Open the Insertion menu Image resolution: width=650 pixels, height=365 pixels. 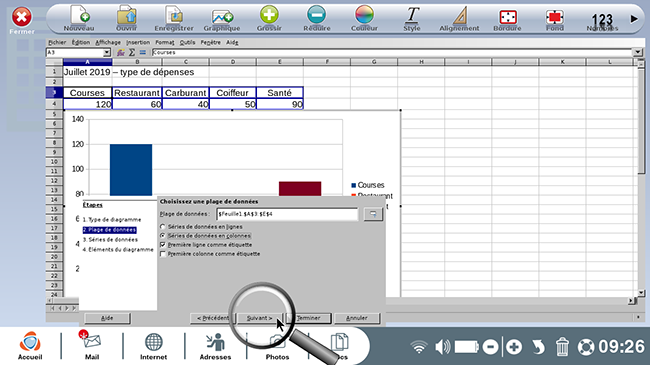(138, 42)
